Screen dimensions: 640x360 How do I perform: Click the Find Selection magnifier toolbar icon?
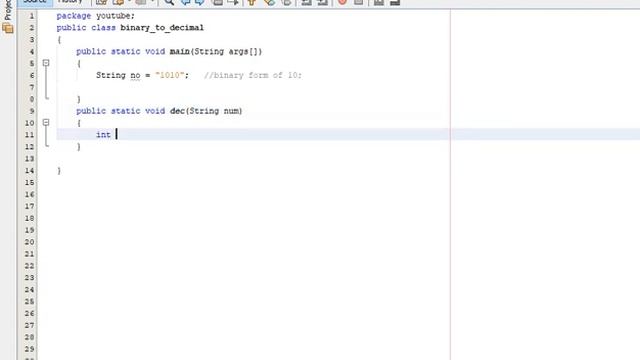[x=169, y=2]
